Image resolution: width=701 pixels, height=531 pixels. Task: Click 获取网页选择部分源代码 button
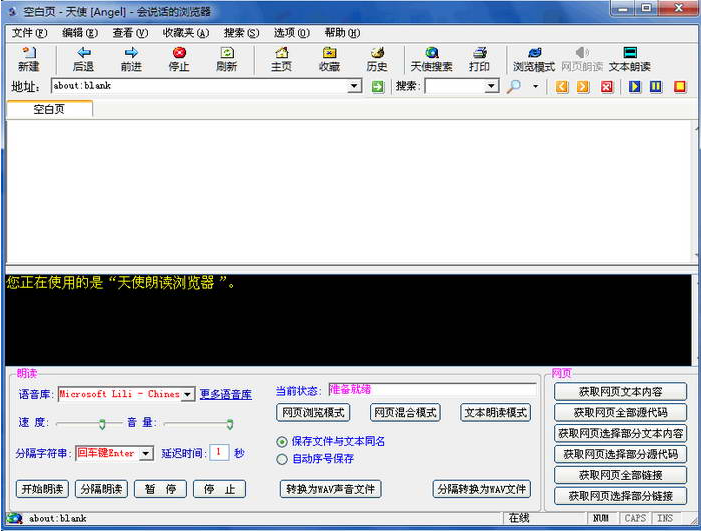(621, 454)
